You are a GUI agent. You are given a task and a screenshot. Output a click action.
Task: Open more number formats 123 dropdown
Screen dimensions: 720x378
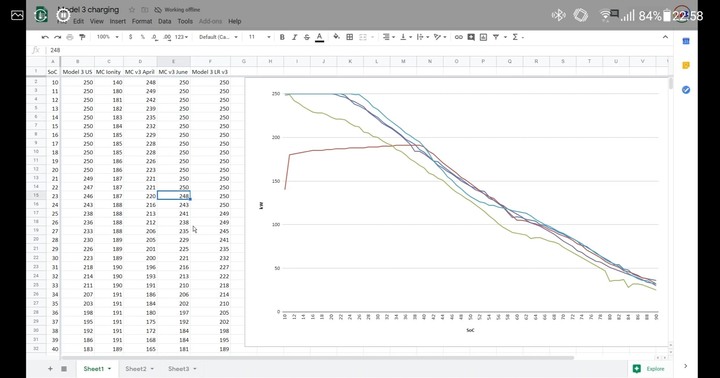[x=181, y=37]
